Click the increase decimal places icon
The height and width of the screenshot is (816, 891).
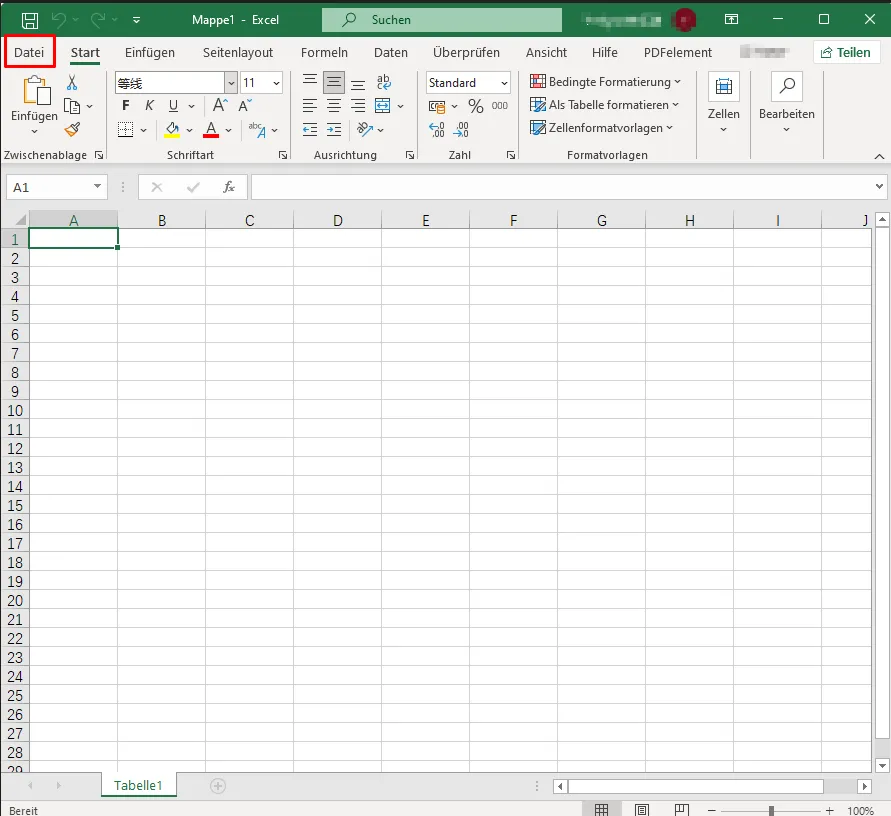[x=437, y=129]
